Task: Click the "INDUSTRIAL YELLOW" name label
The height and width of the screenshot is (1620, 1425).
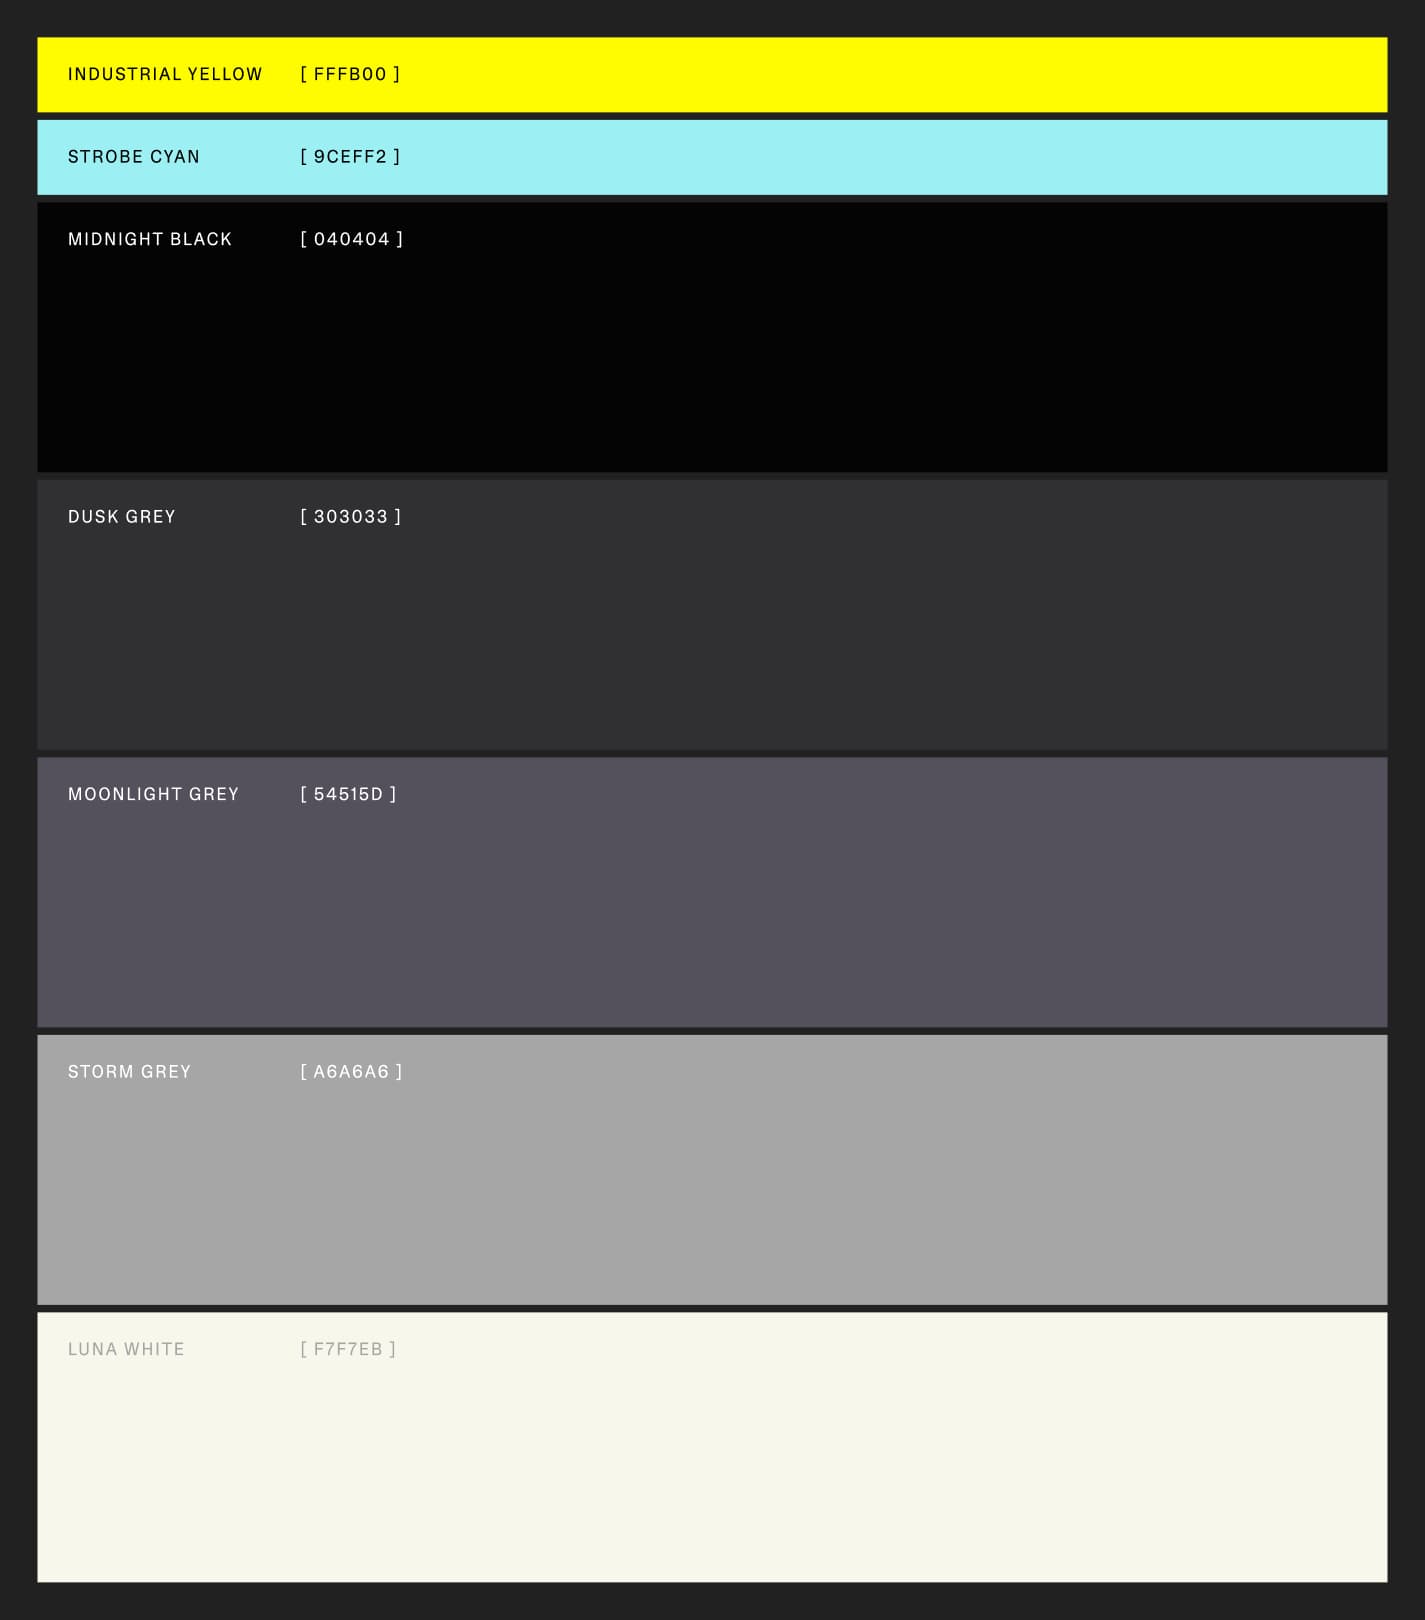Action: click(x=165, y=74)
